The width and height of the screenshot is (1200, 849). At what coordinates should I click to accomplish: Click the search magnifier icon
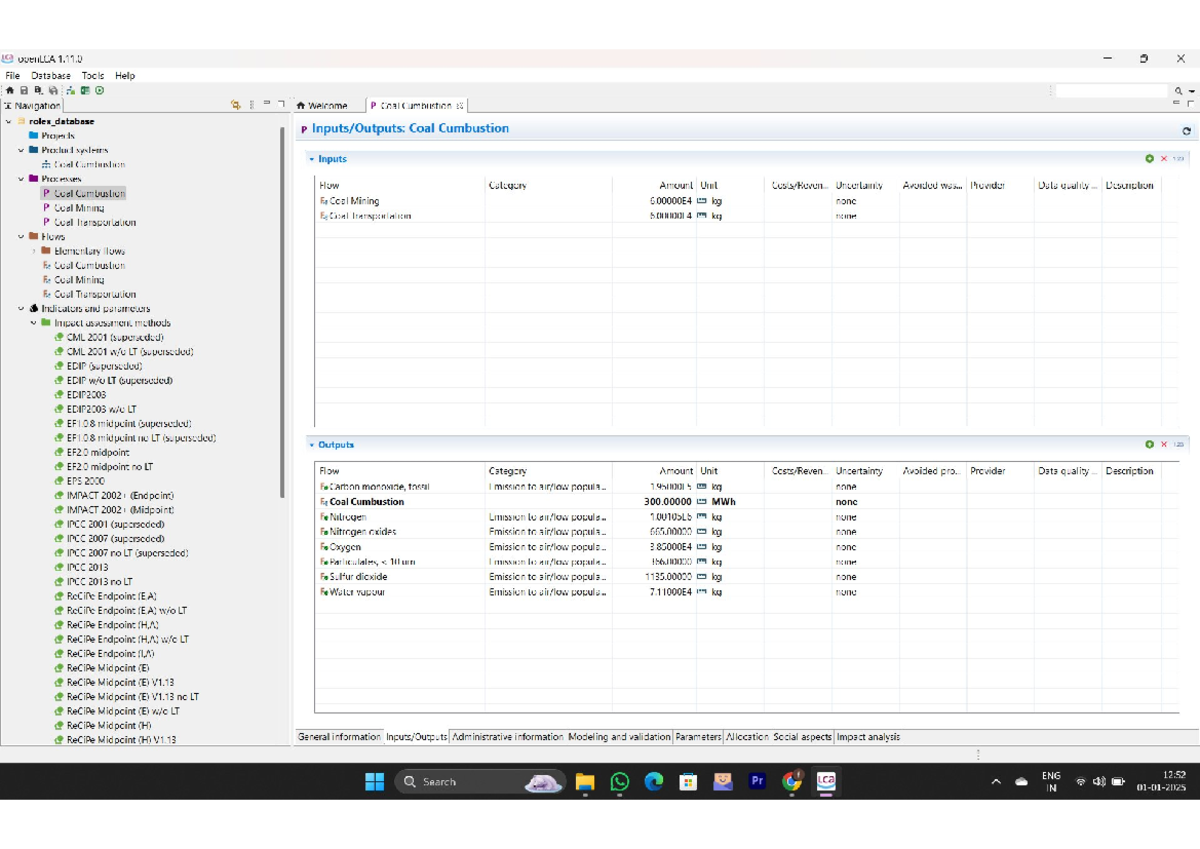pyautogui.click(x=1179, y=91)
